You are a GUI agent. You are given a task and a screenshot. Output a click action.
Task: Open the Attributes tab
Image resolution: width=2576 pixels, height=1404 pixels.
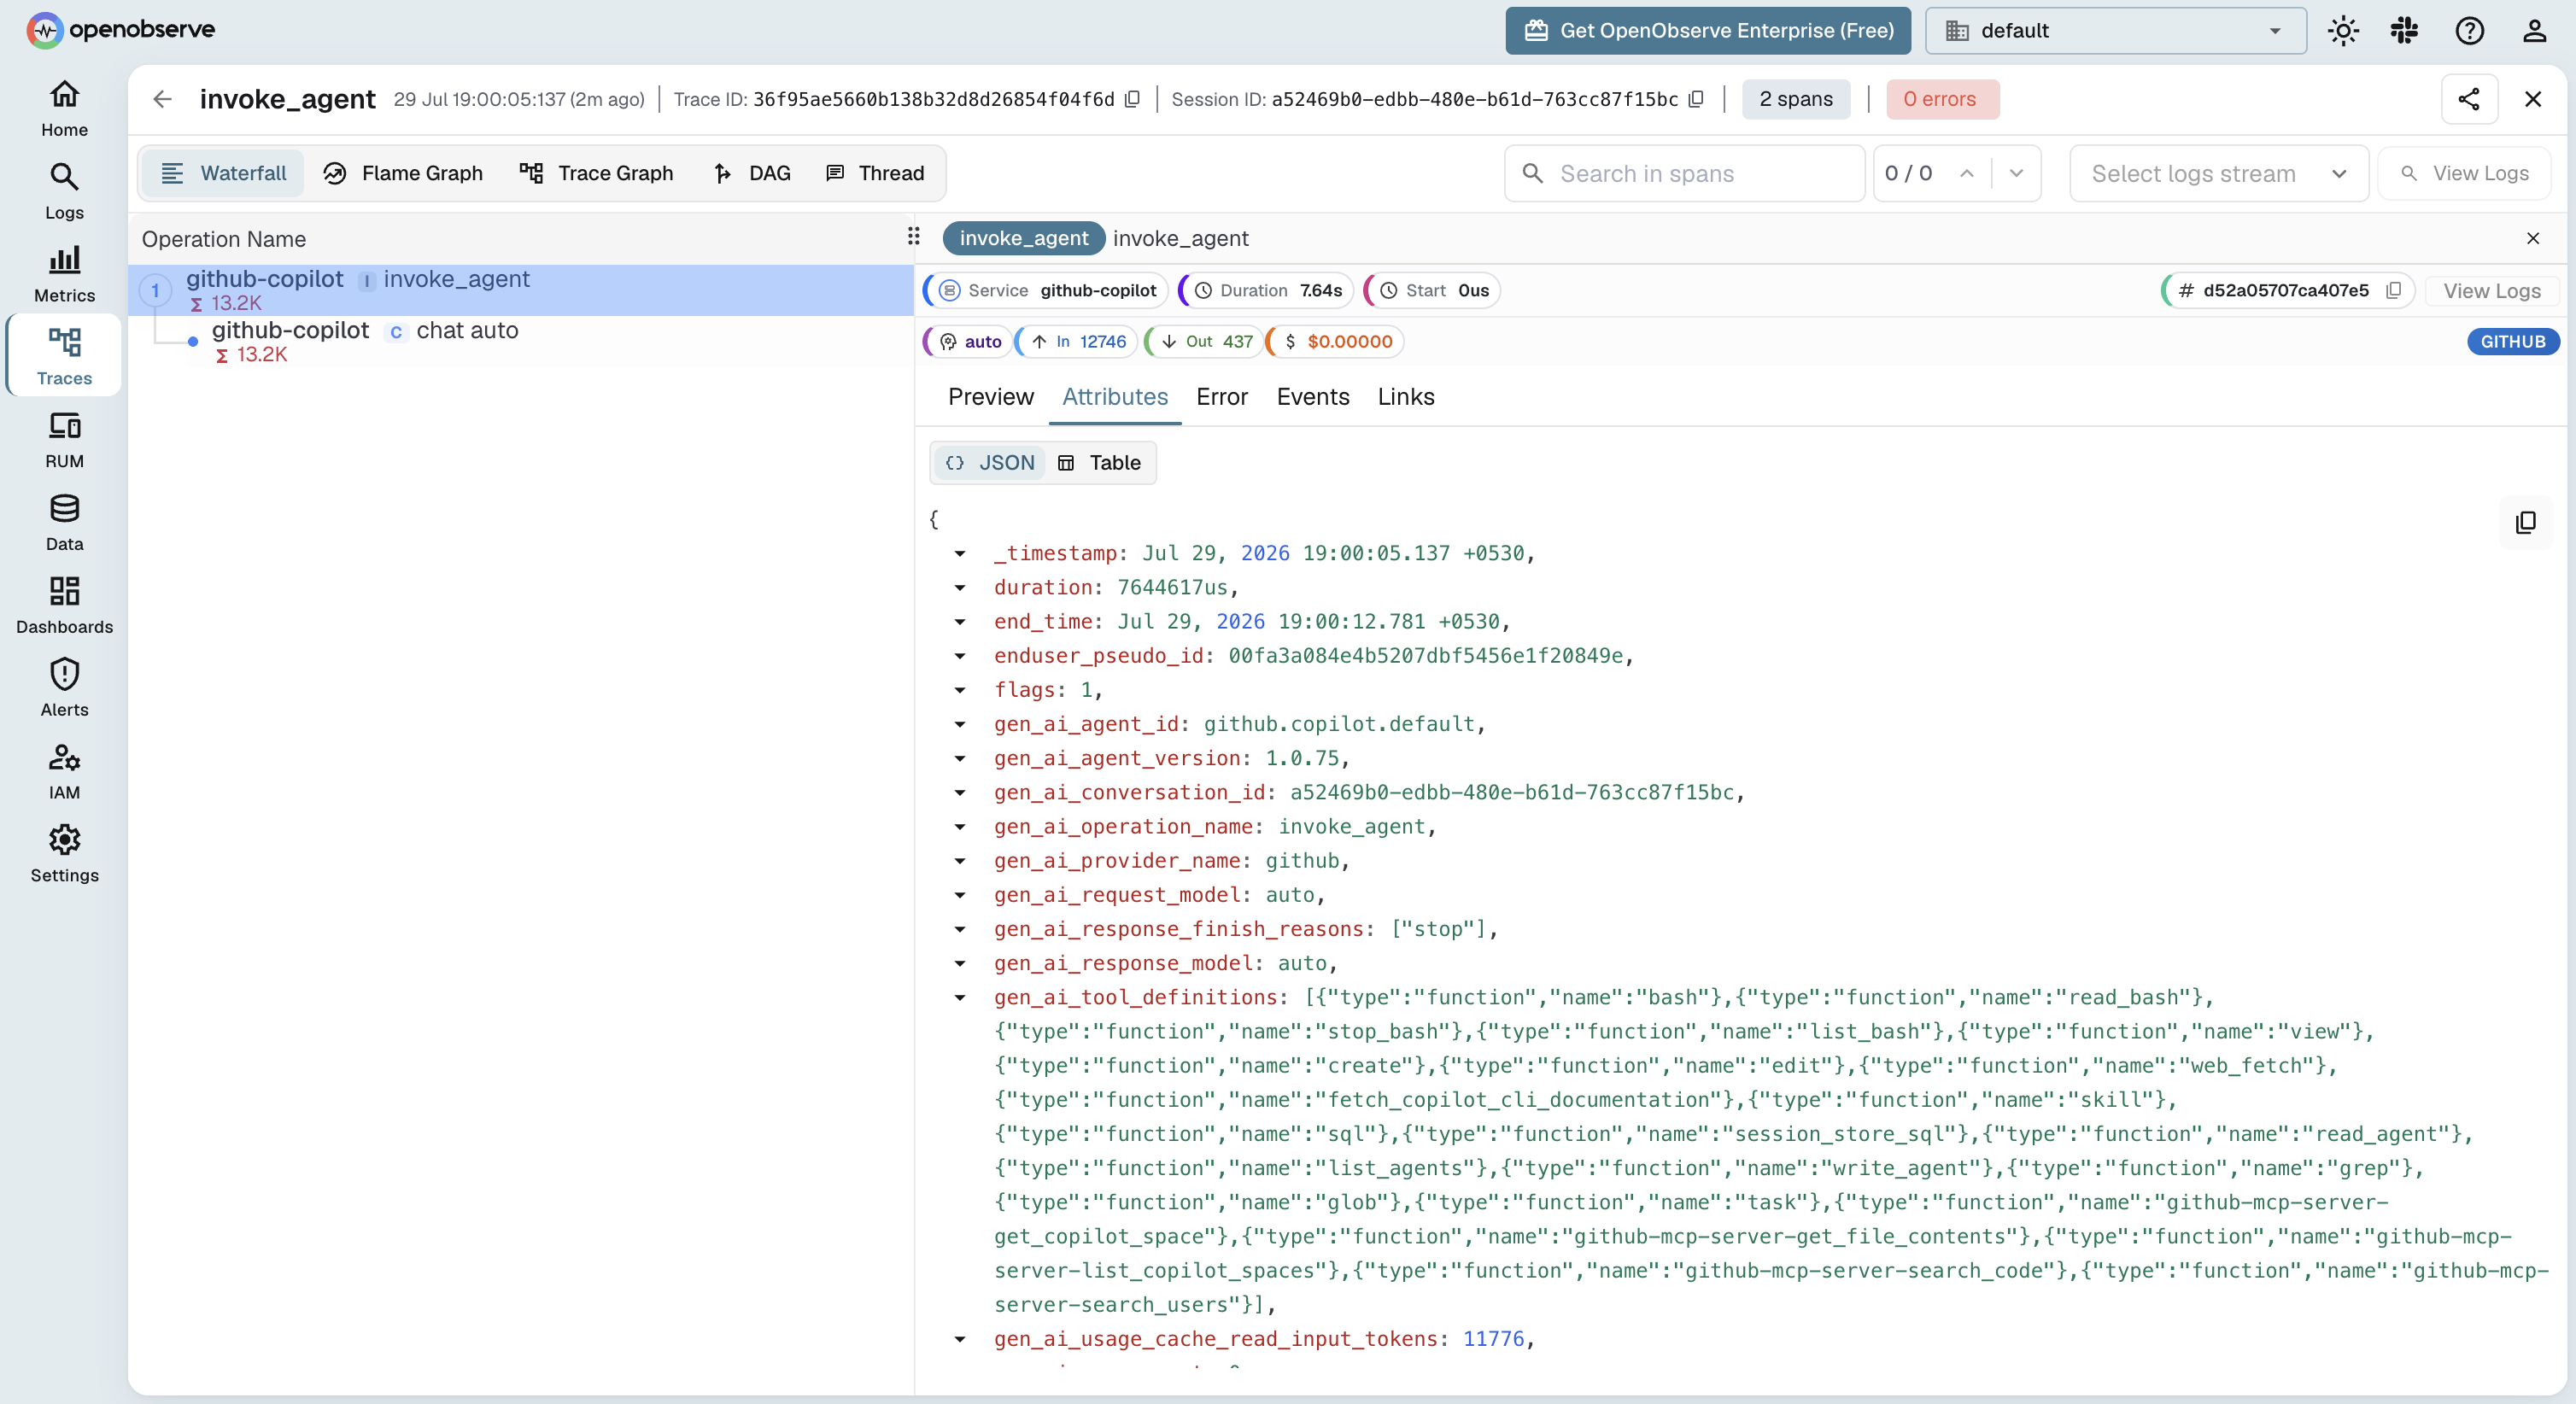(x=1114, y=397)
